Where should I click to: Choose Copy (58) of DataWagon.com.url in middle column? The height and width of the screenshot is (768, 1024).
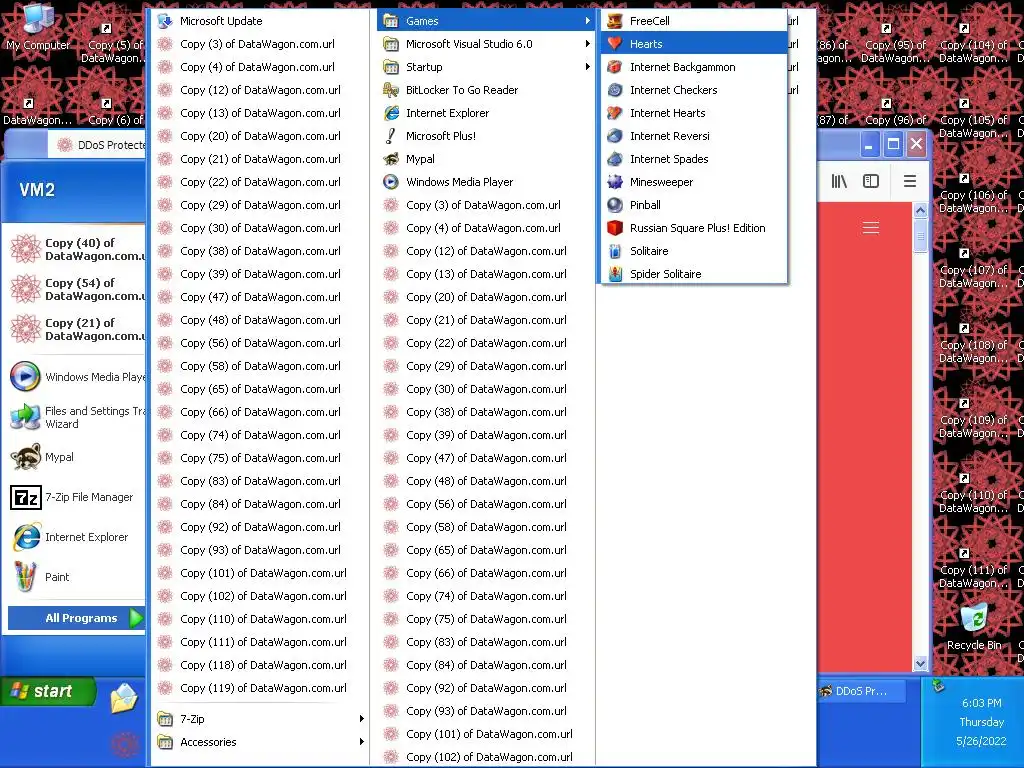click(x=486, y=527)
